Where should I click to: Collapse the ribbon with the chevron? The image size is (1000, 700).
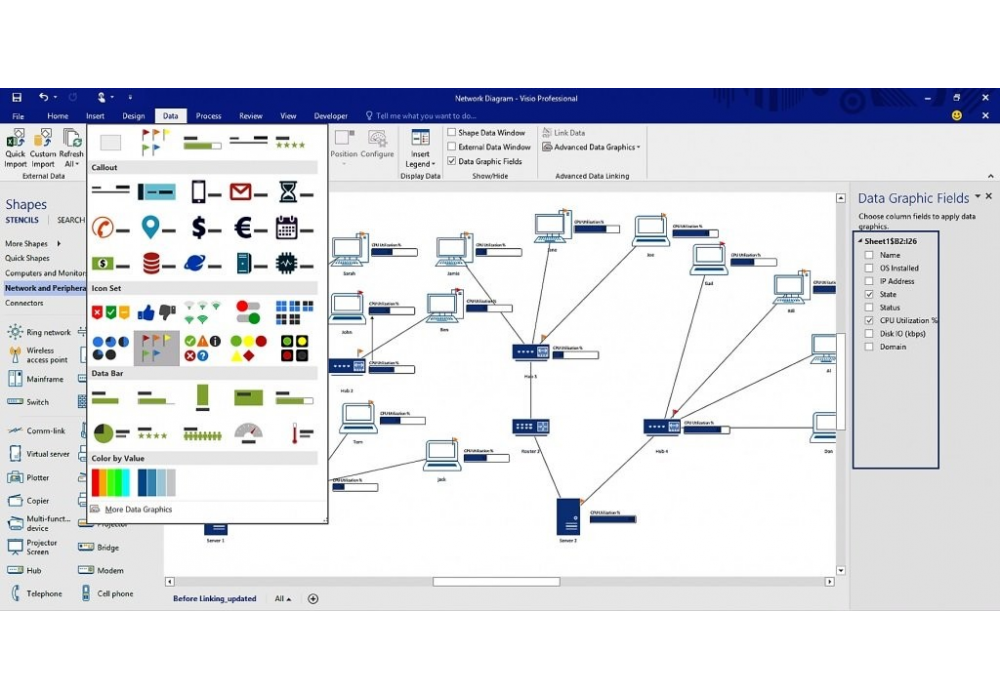click(990, 175)
